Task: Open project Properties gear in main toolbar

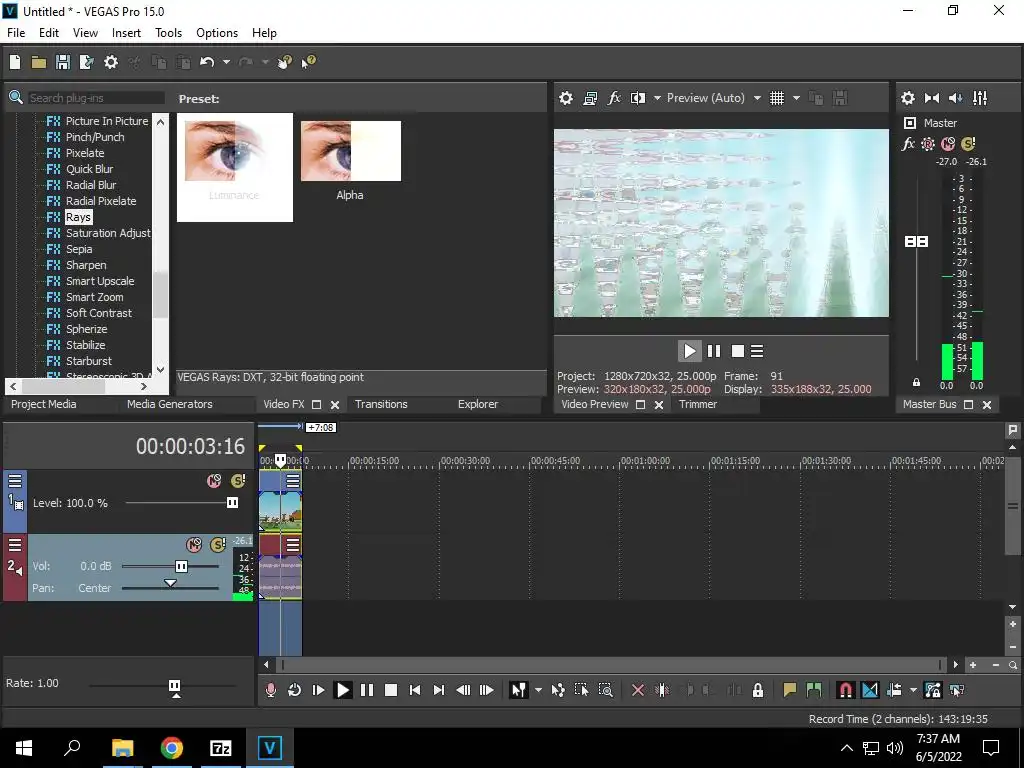Action: [111, 62]
